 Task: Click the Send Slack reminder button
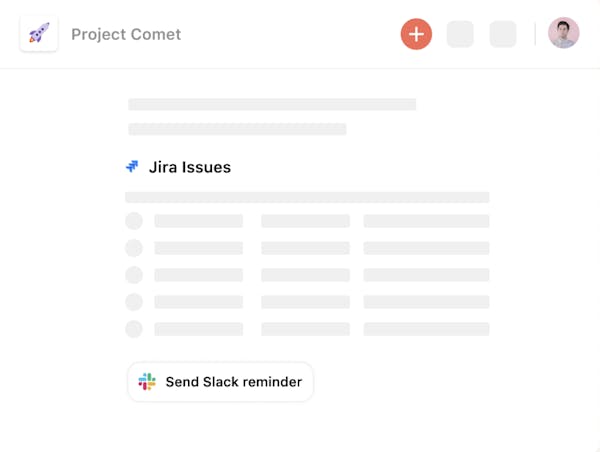tap(221, 381)
